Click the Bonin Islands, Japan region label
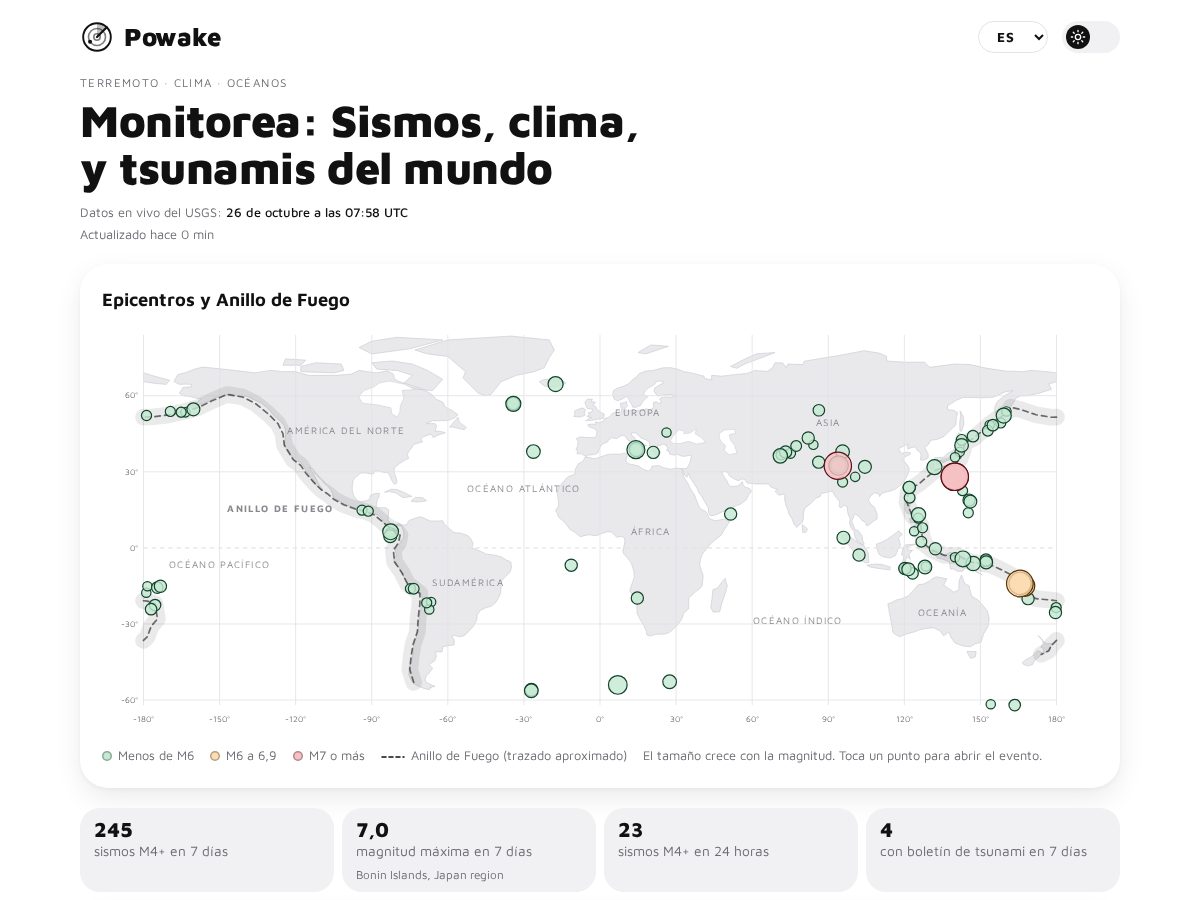This screenshot has width=1200, height=900. point(430,875)
